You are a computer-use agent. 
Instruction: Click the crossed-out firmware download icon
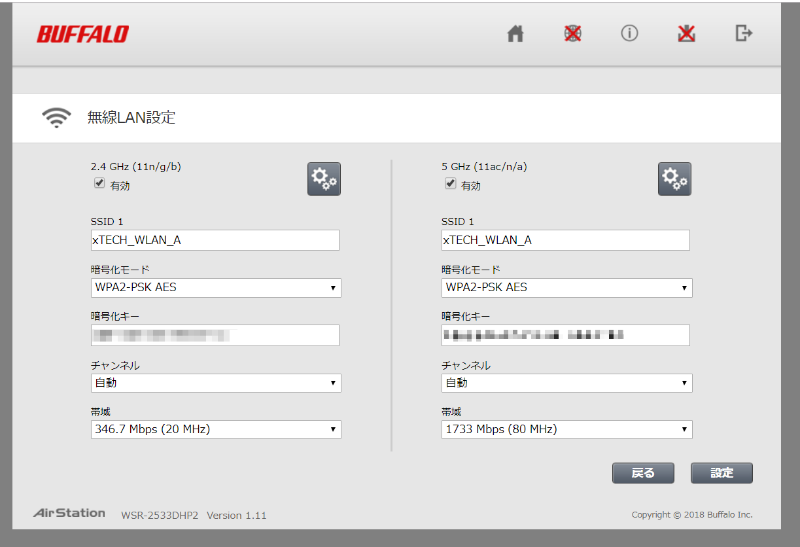(686, 33)
